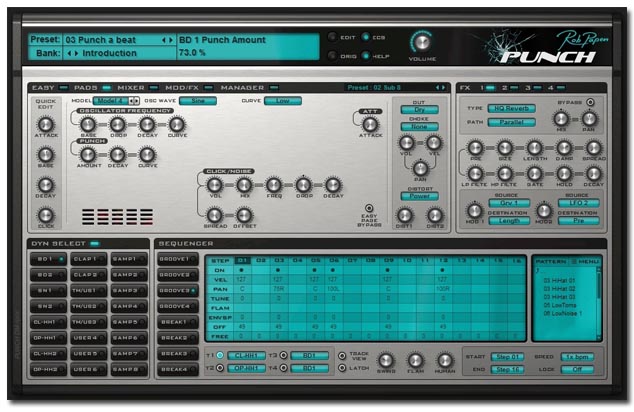634x412 pixels.
Task: Adjust the Quick Edit ATTACK knob
Action: click(x=45, y=124)
